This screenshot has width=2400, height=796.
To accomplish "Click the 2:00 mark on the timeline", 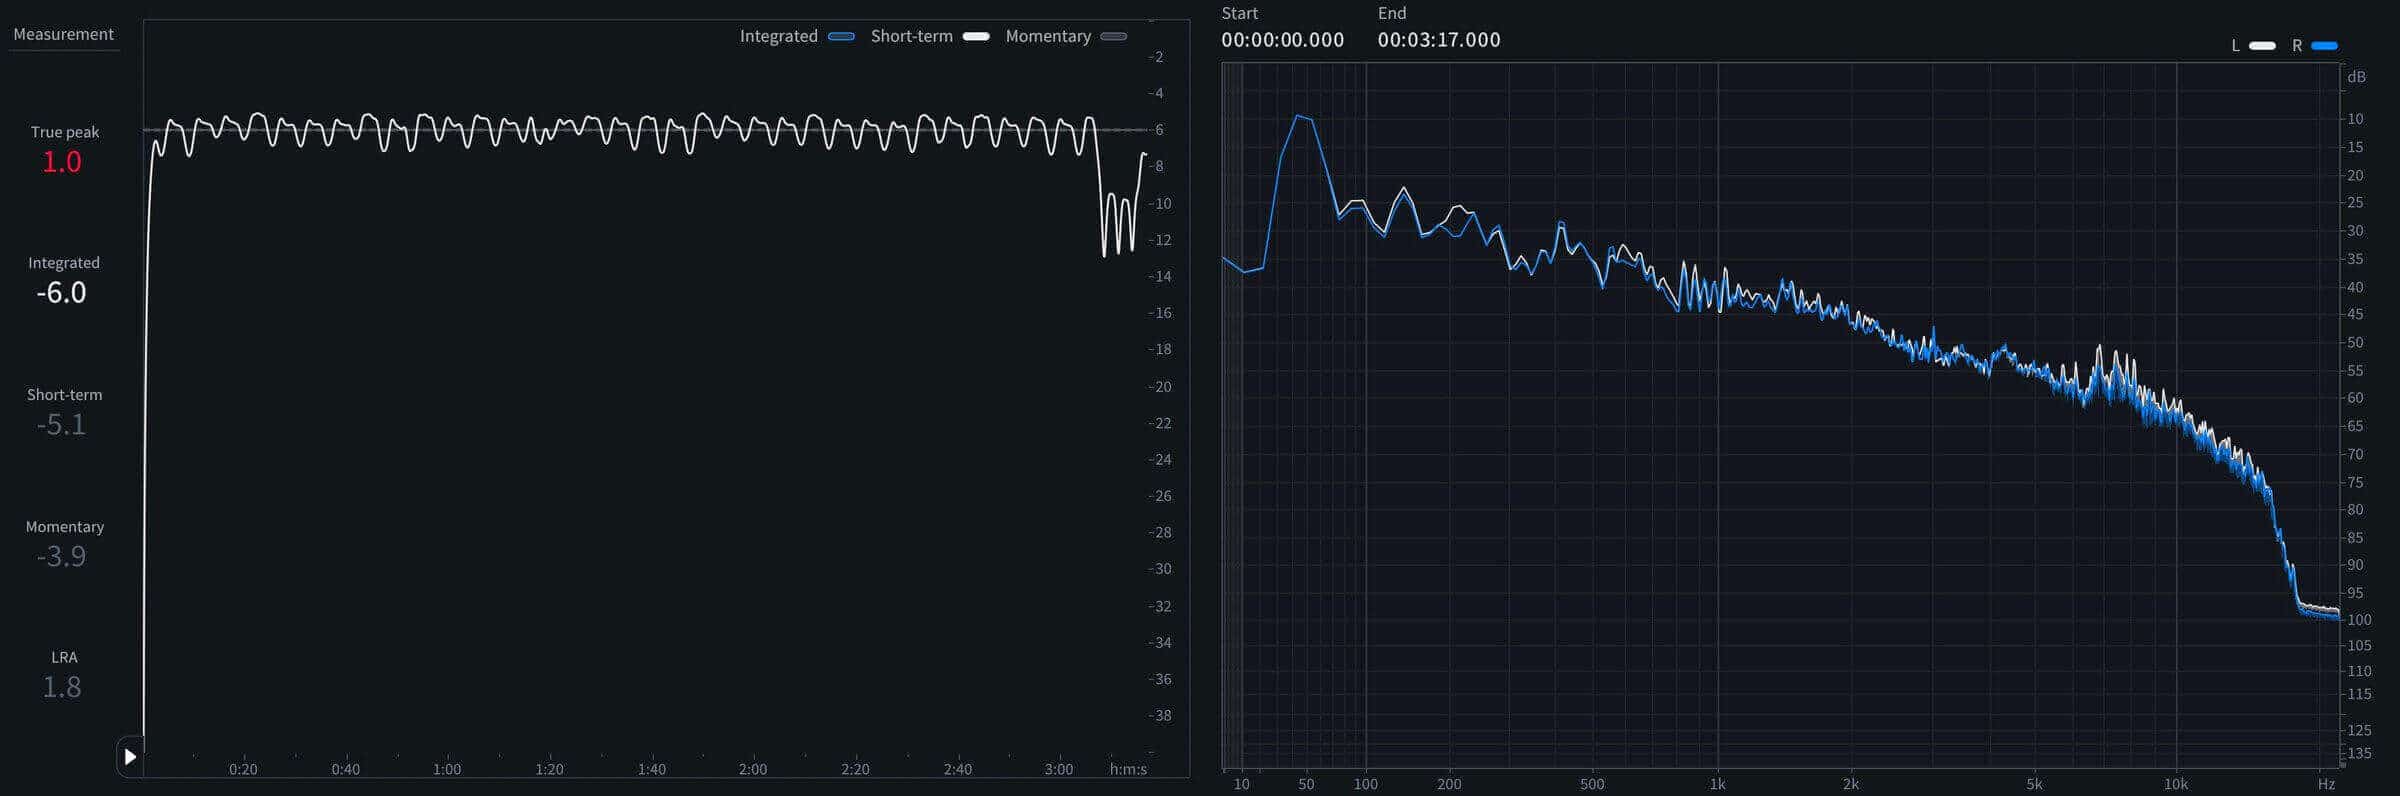I will click(753, 769).
